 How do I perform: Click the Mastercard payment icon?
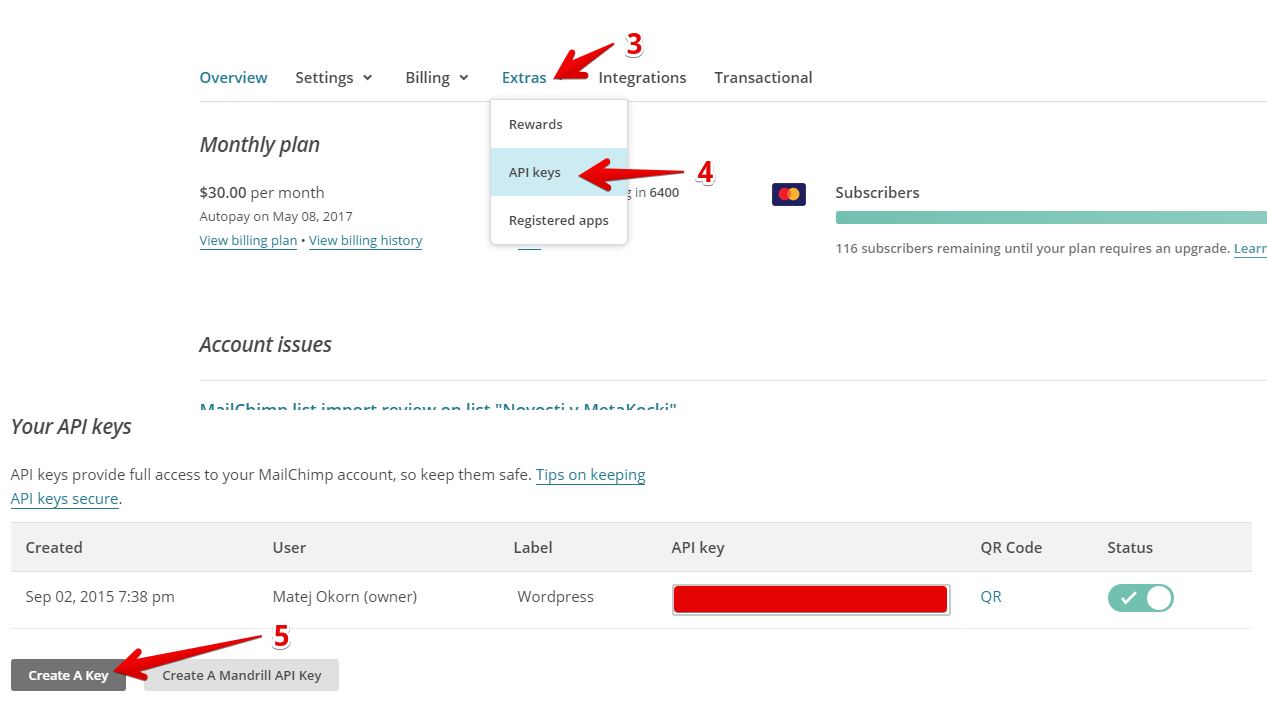tap(789, 194)
